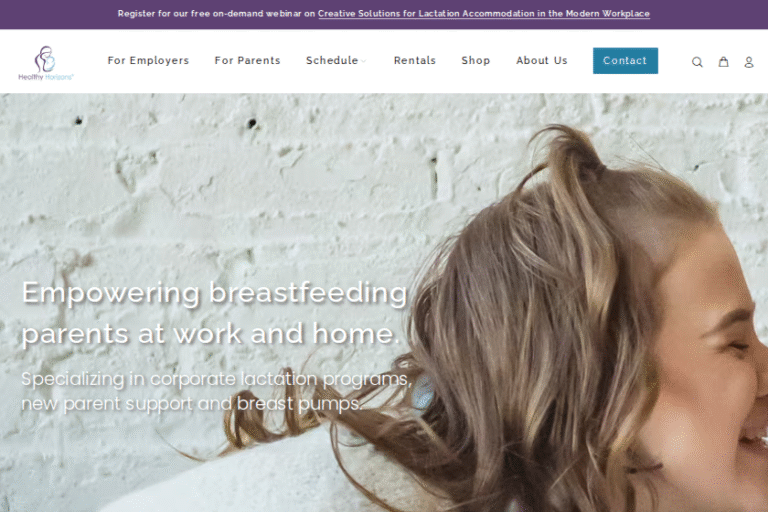Open the For Employers menu item

tap(148, 60)
